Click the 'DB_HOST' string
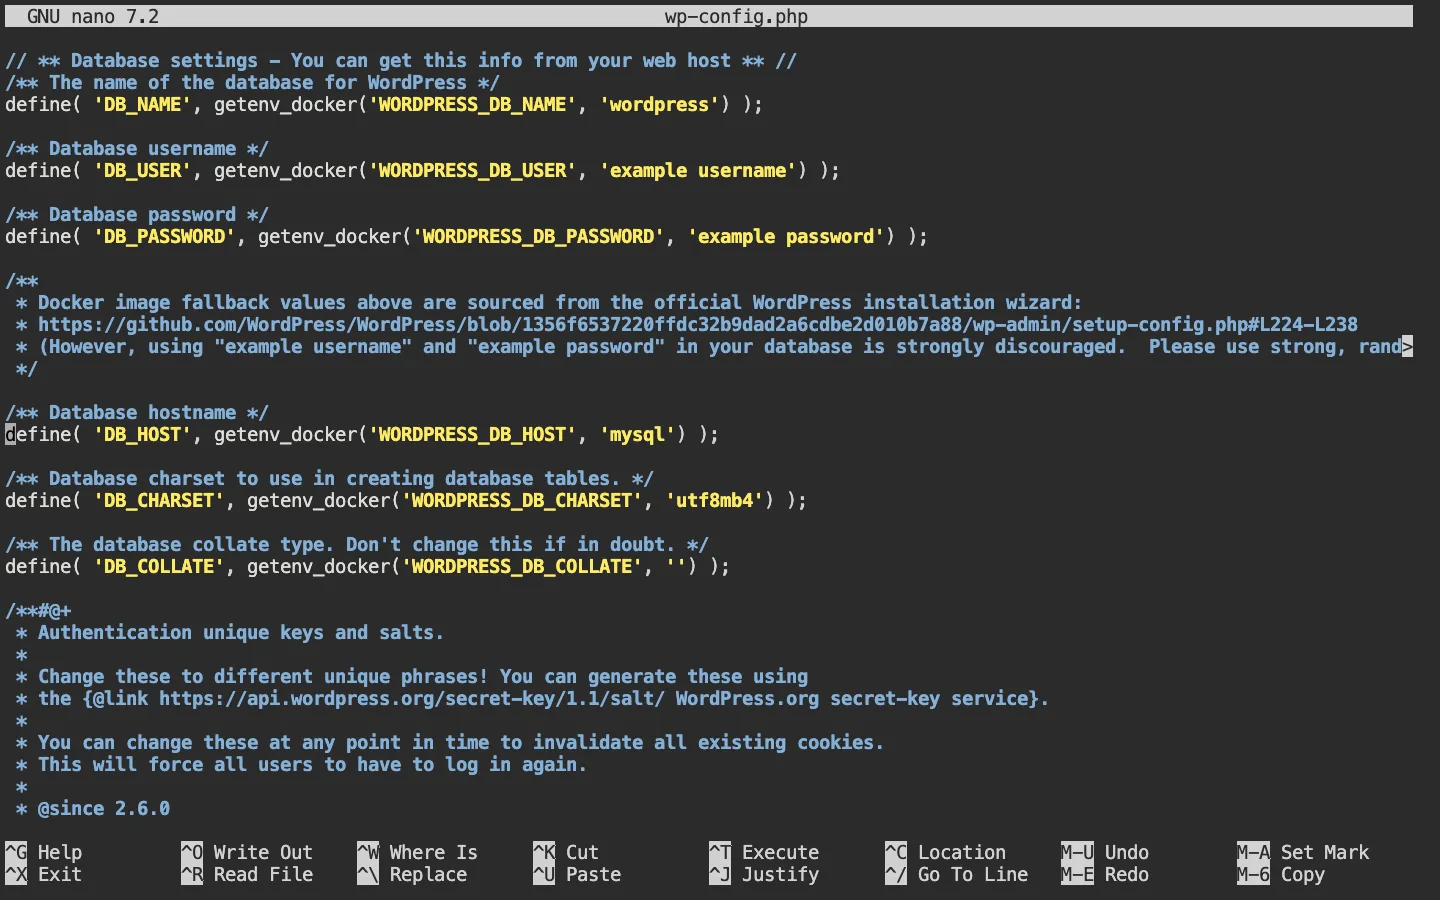 point(142,434)
